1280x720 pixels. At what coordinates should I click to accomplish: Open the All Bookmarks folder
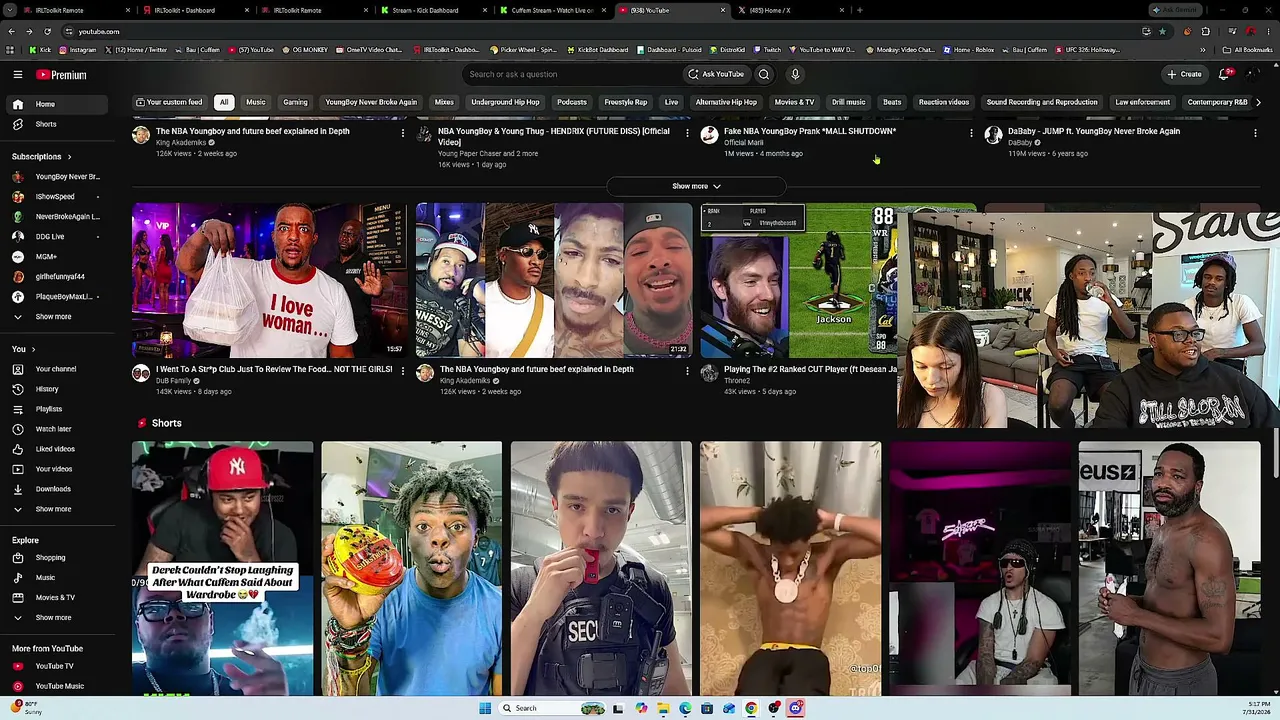(x=1247, y=50)
